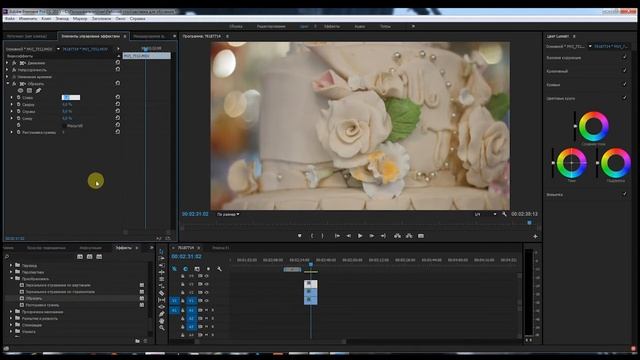Select the Zoom tool magnifier
The height and width of the screenshot is (360, 640).
(x=162, y=327)
